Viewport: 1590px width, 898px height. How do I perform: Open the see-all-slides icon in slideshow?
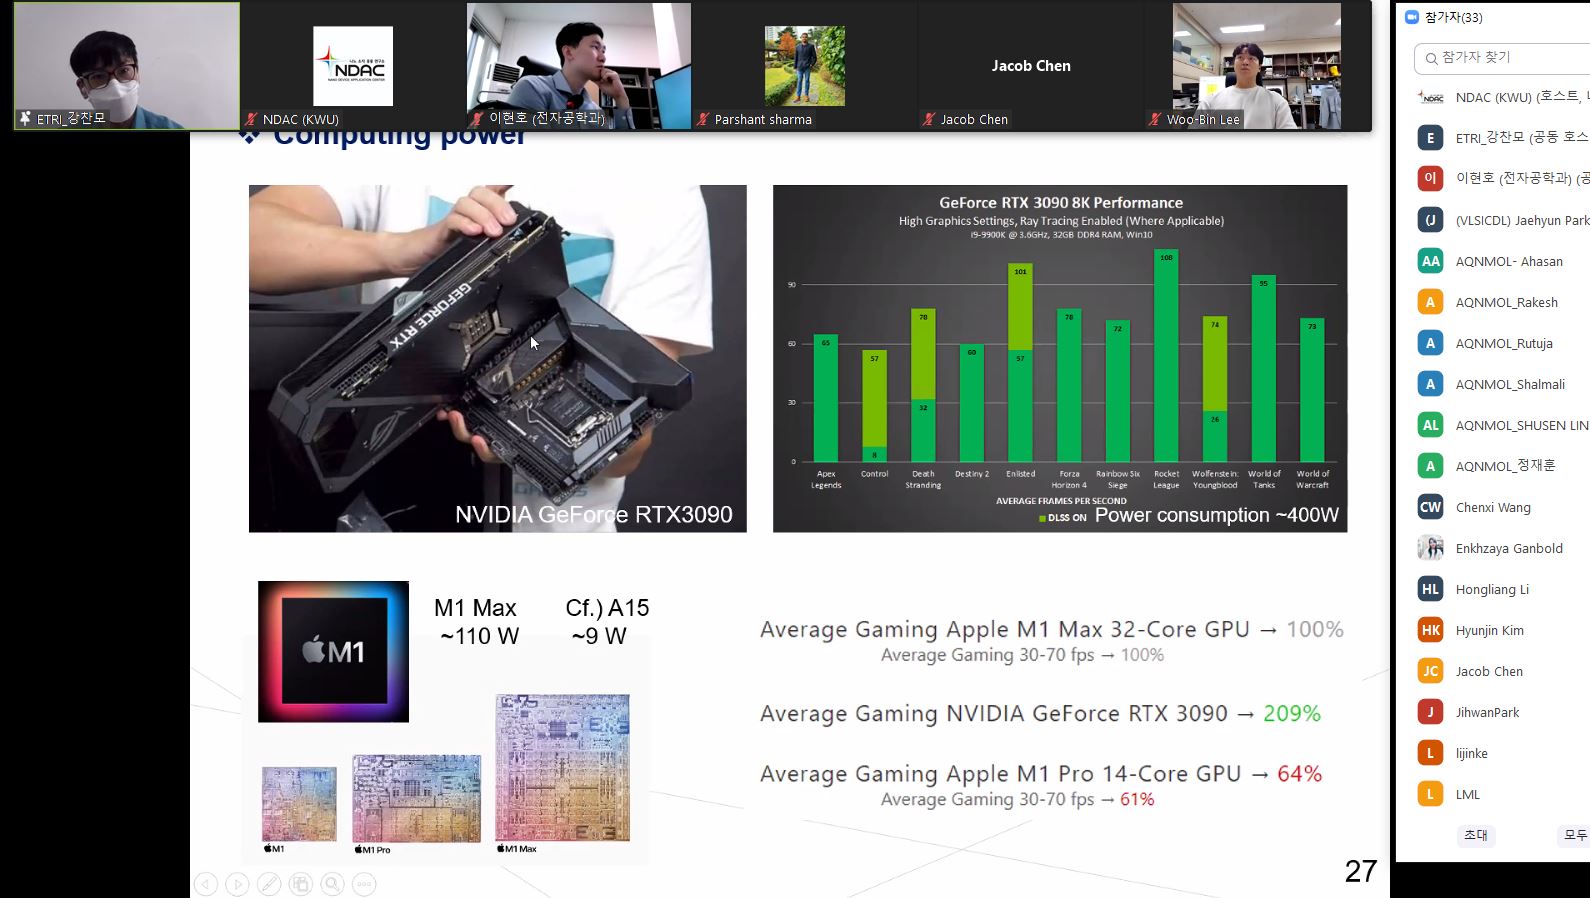tap(301, 884)
